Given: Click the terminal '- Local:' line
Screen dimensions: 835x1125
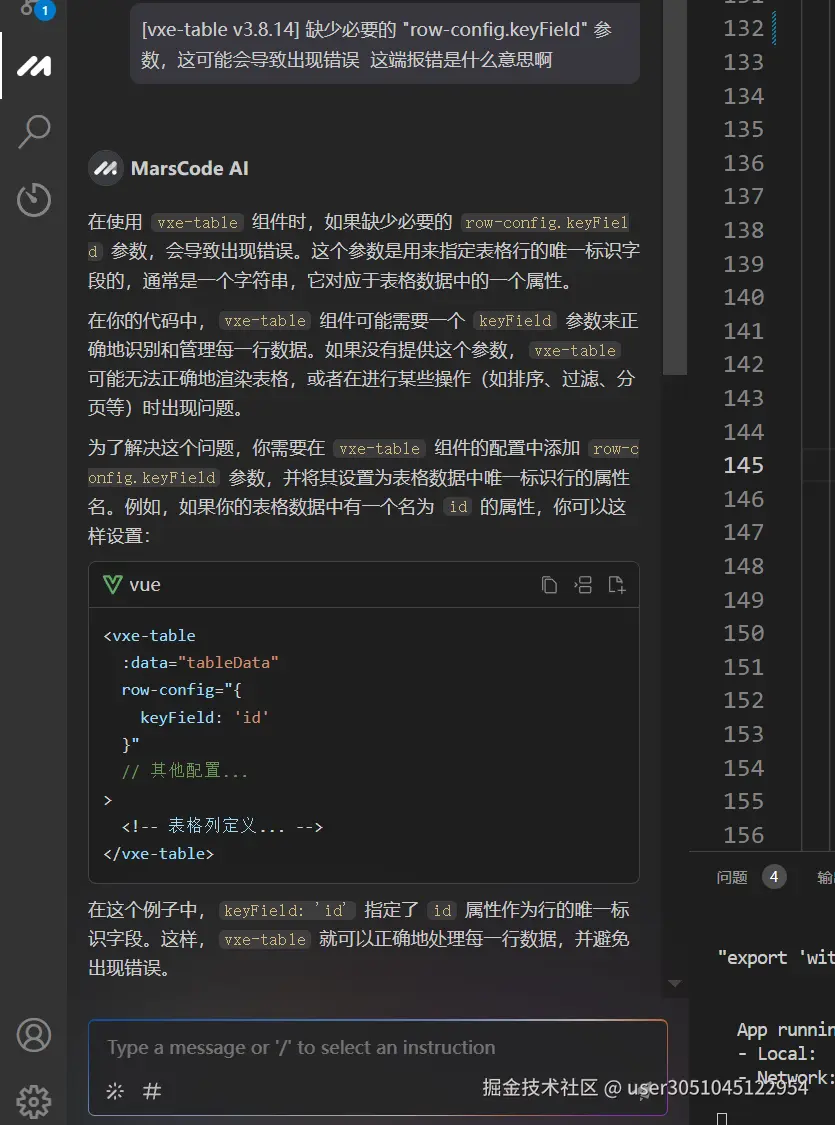Looking at the screenshot, I should coord(777,1054).
